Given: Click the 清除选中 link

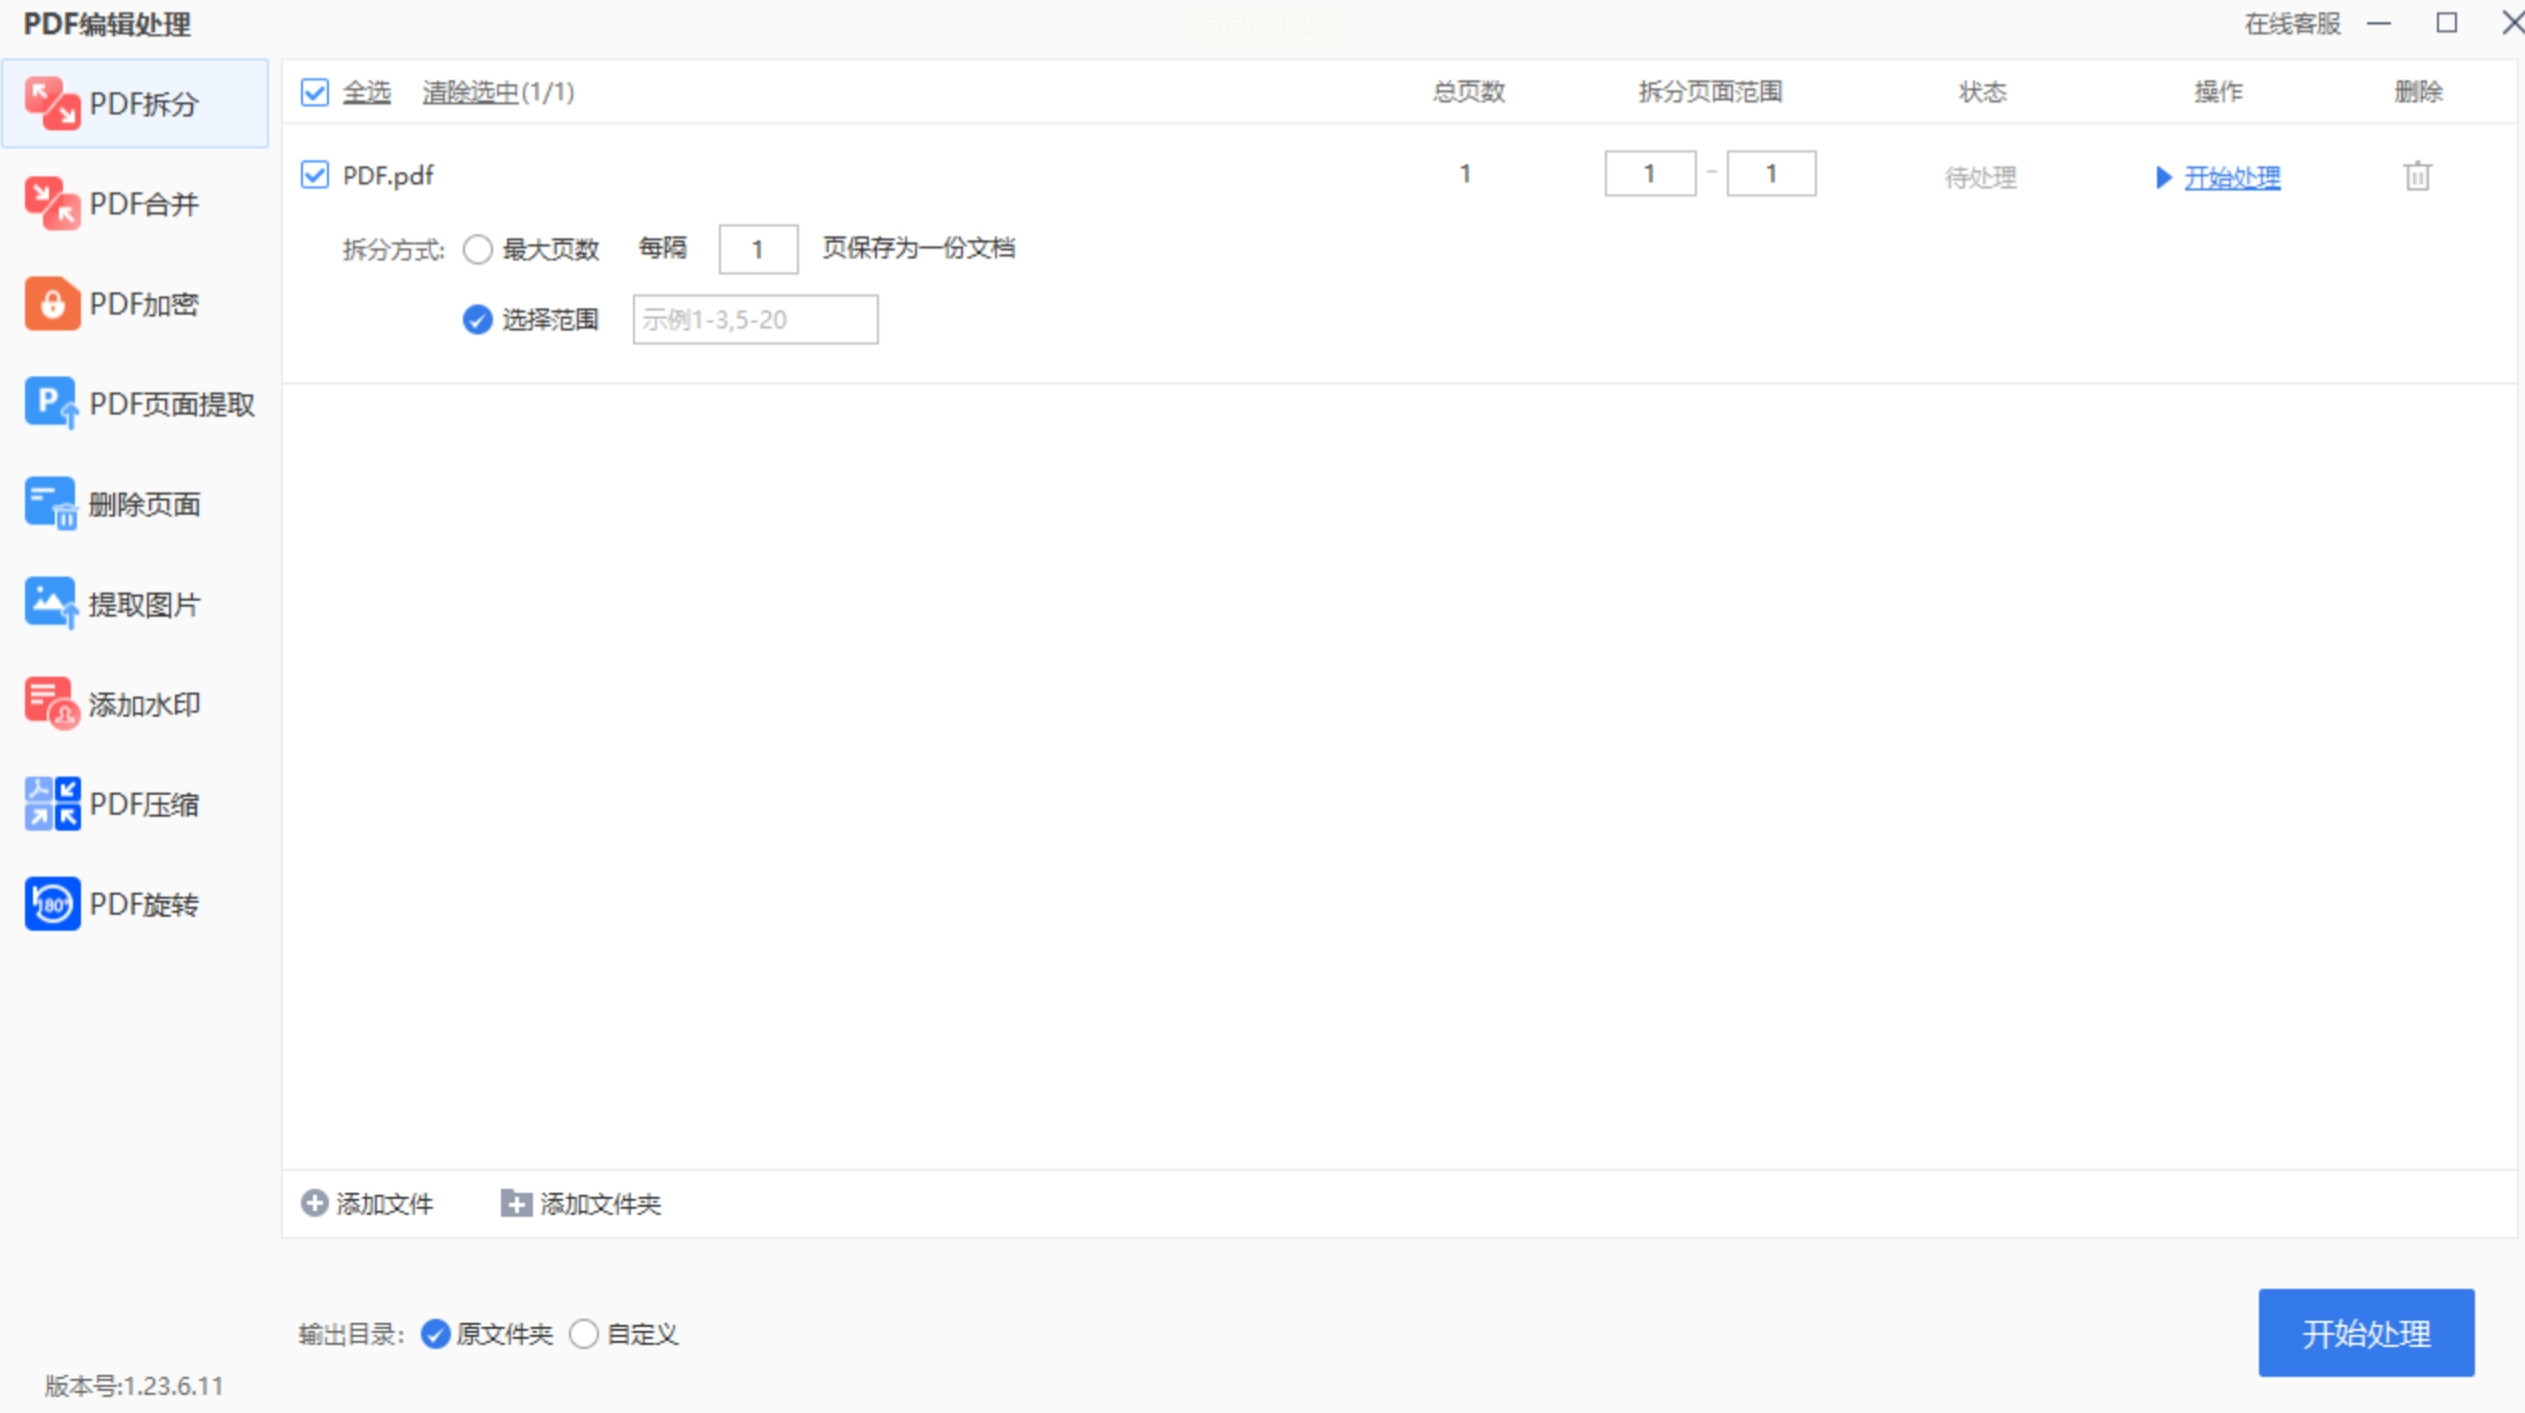Looking at the screenshot, I should pos(470,93).
